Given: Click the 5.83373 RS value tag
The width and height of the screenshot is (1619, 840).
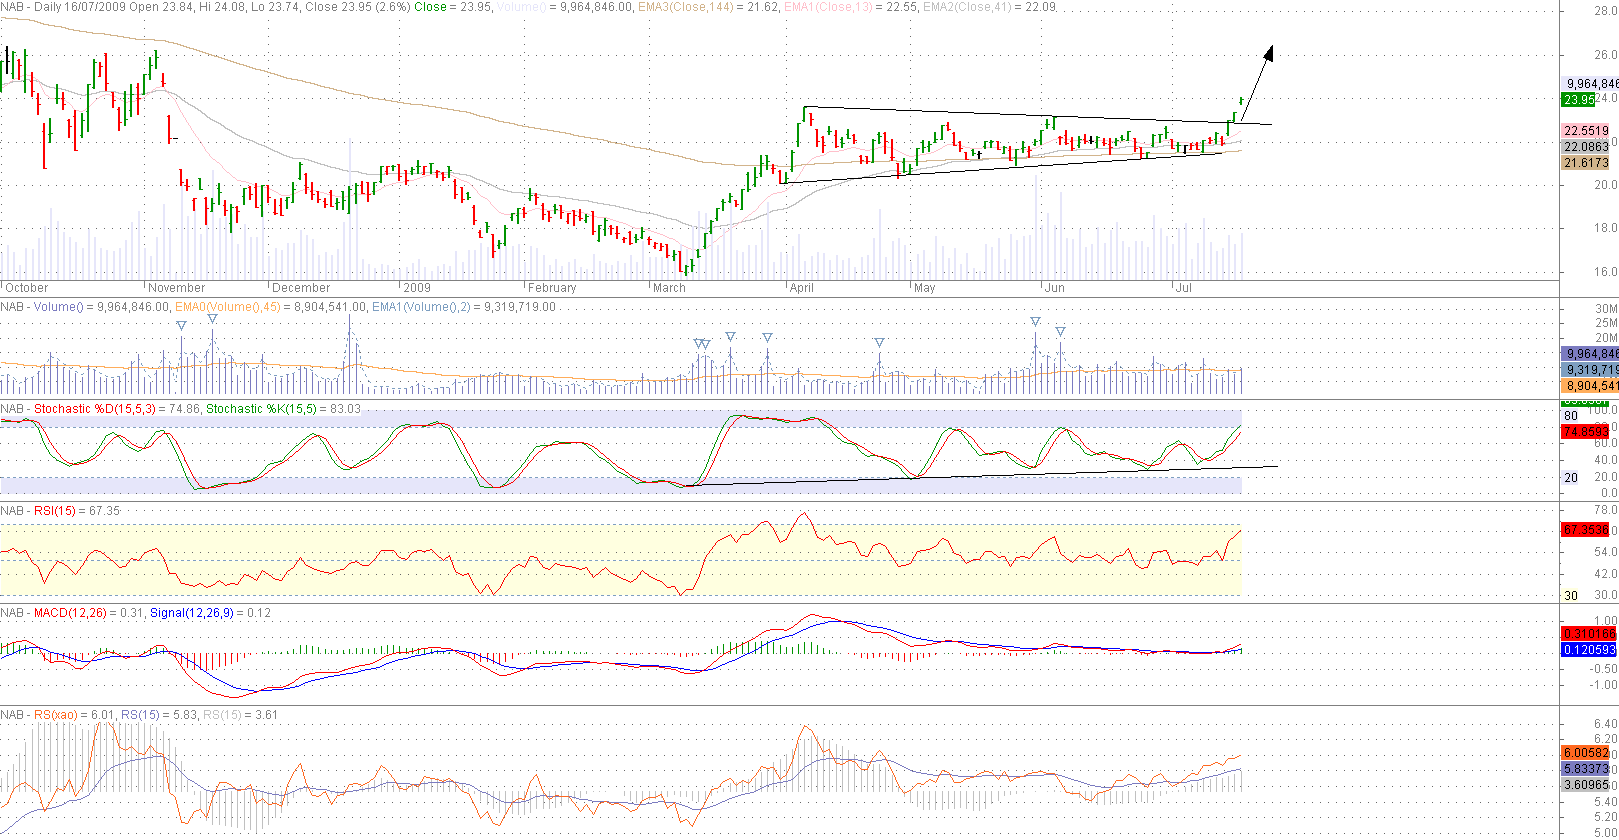Looking at the screenshot, I should click(x=1585, y=769).
